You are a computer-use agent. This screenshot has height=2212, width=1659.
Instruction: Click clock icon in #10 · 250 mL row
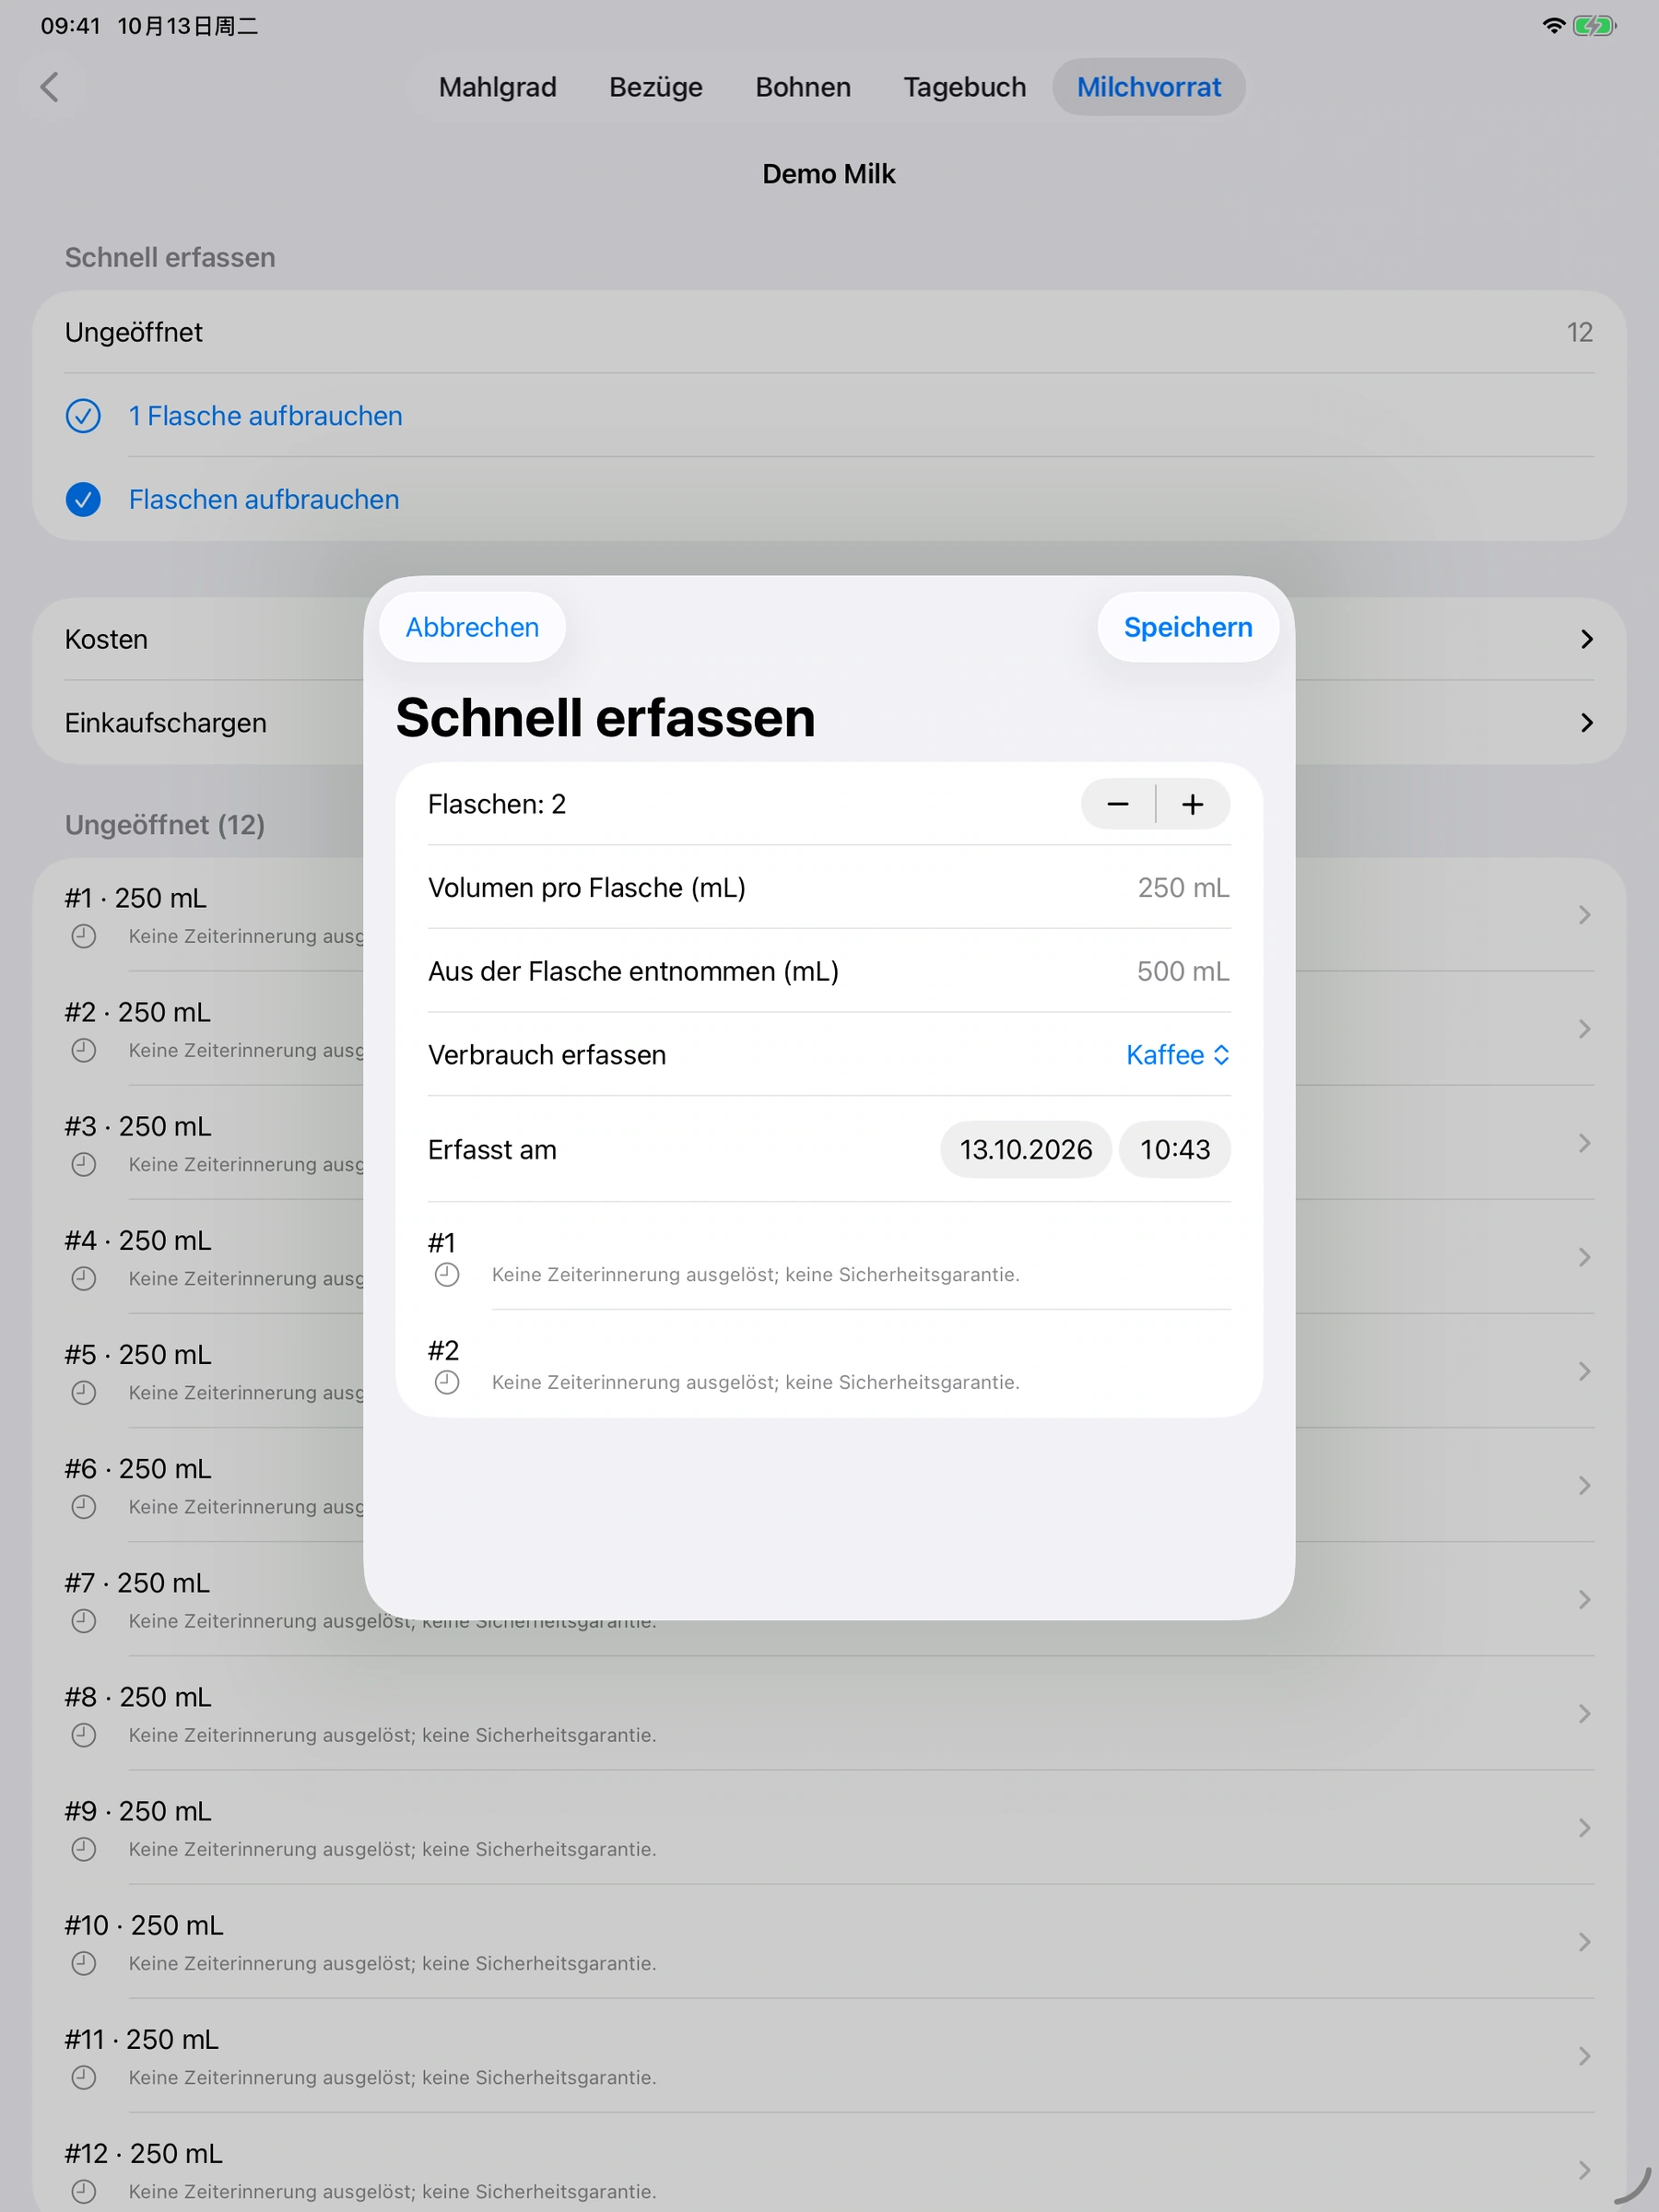pos(84,1963)
